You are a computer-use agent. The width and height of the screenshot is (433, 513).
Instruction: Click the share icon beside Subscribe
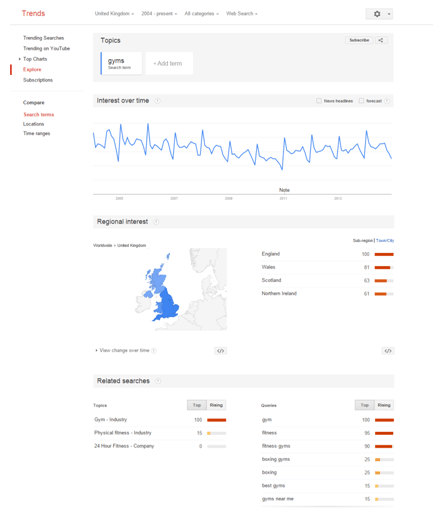tap(380, 40)
